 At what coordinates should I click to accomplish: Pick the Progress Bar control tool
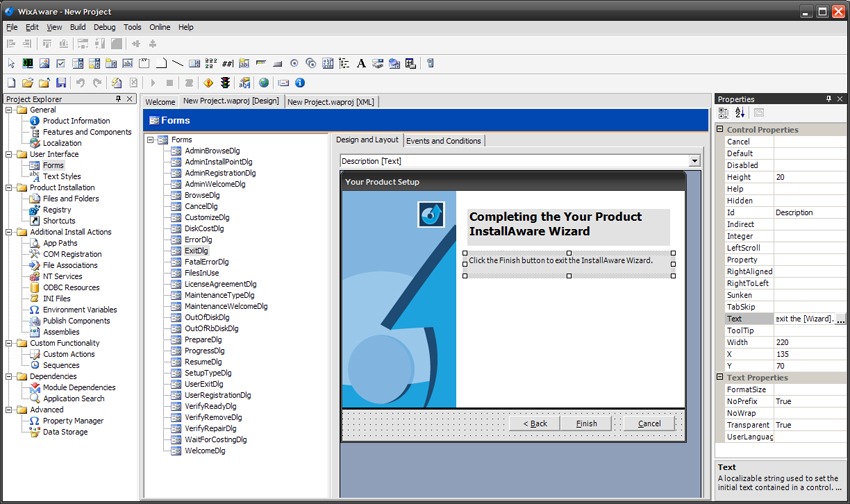tap(261, 63)
